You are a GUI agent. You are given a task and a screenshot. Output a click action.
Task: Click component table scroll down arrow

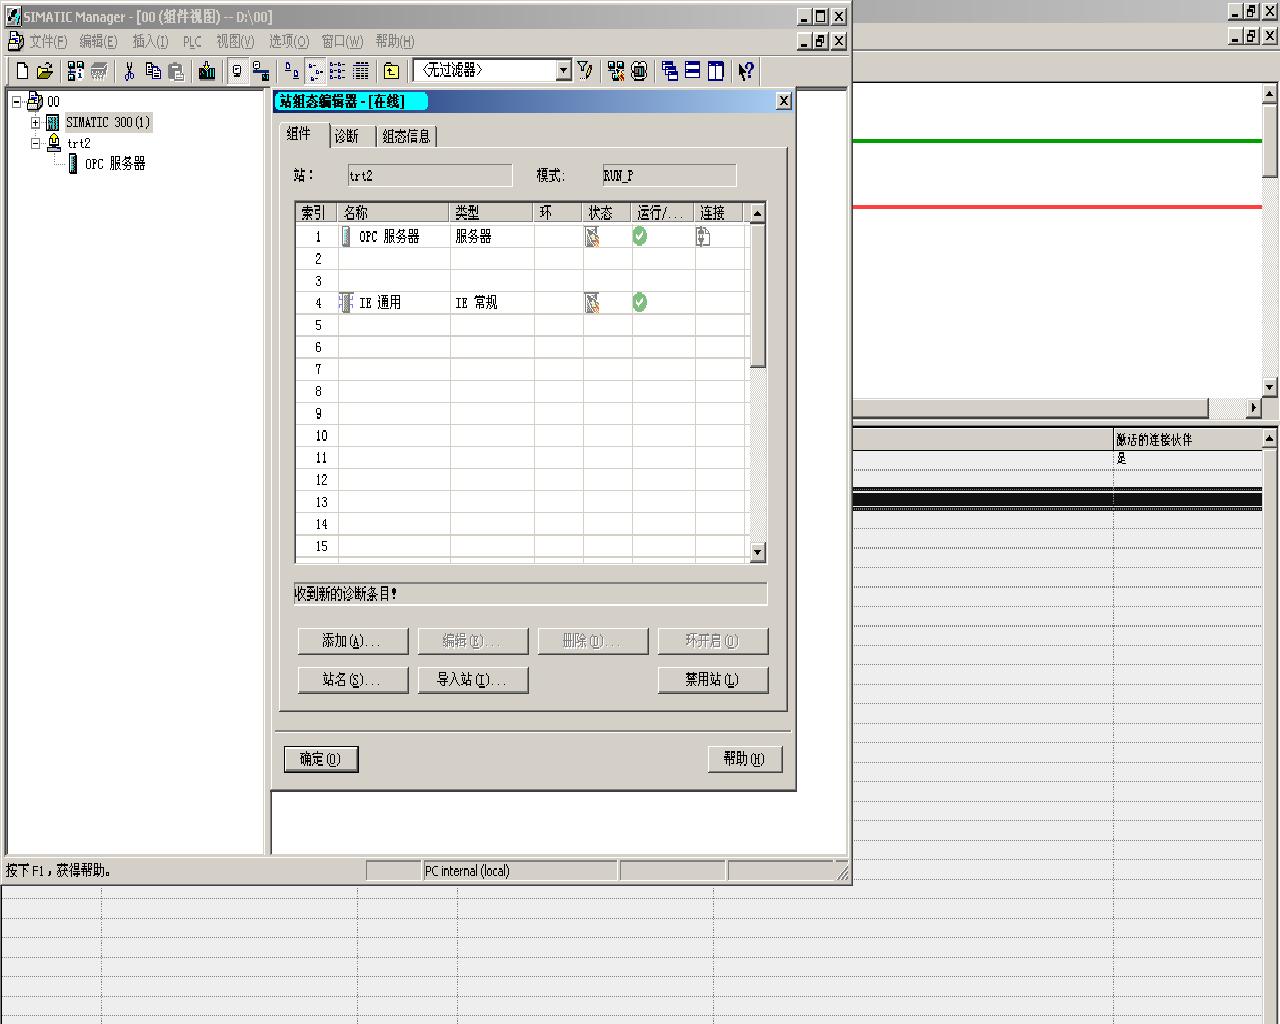(x=758, y=552)
